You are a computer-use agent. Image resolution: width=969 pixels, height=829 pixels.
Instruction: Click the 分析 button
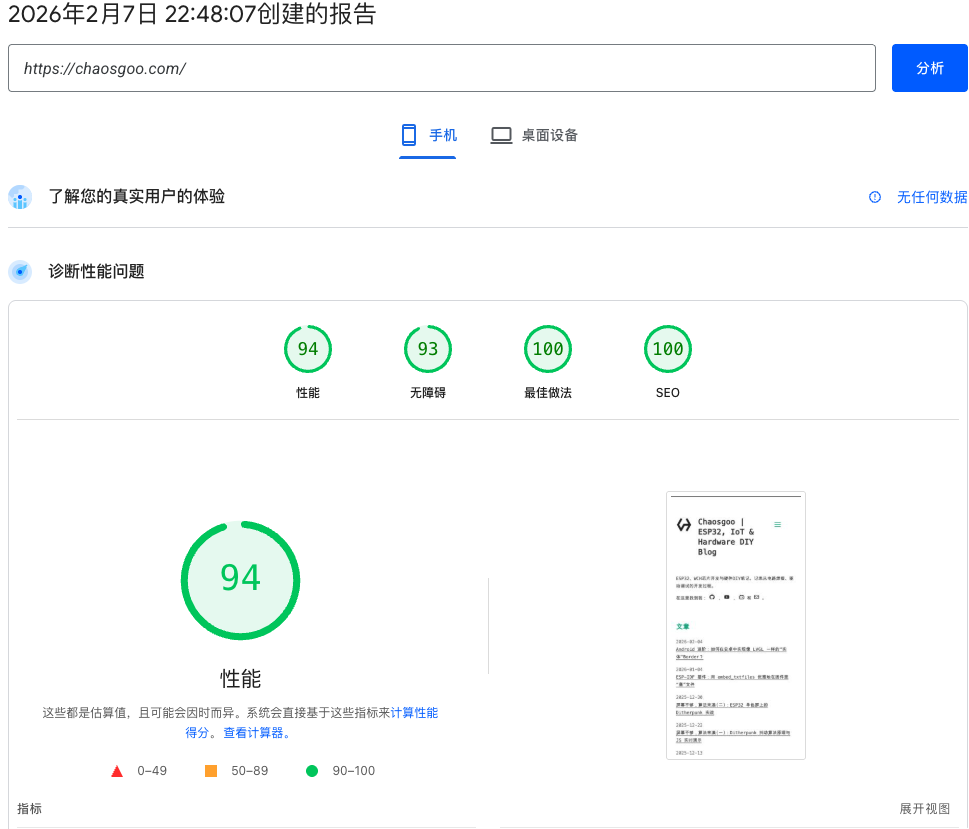click(928, 67)
